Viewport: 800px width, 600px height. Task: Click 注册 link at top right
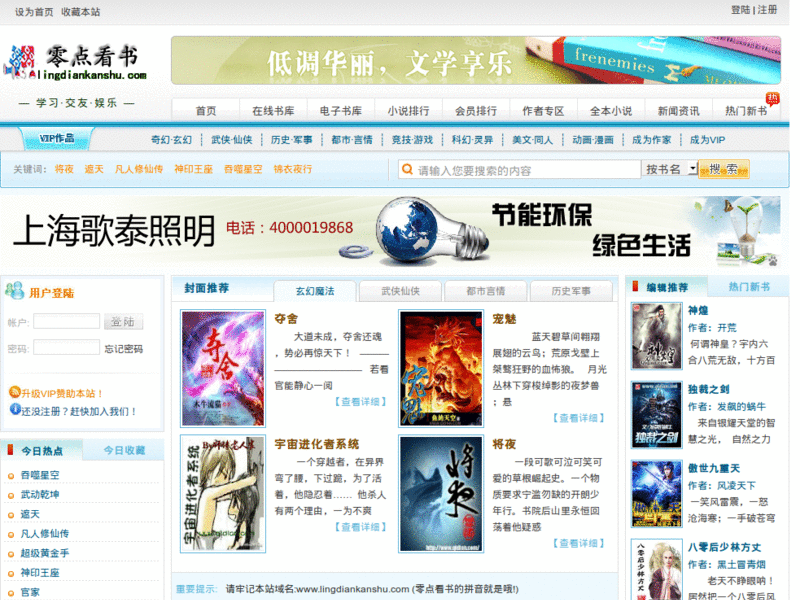coord(767,10)
